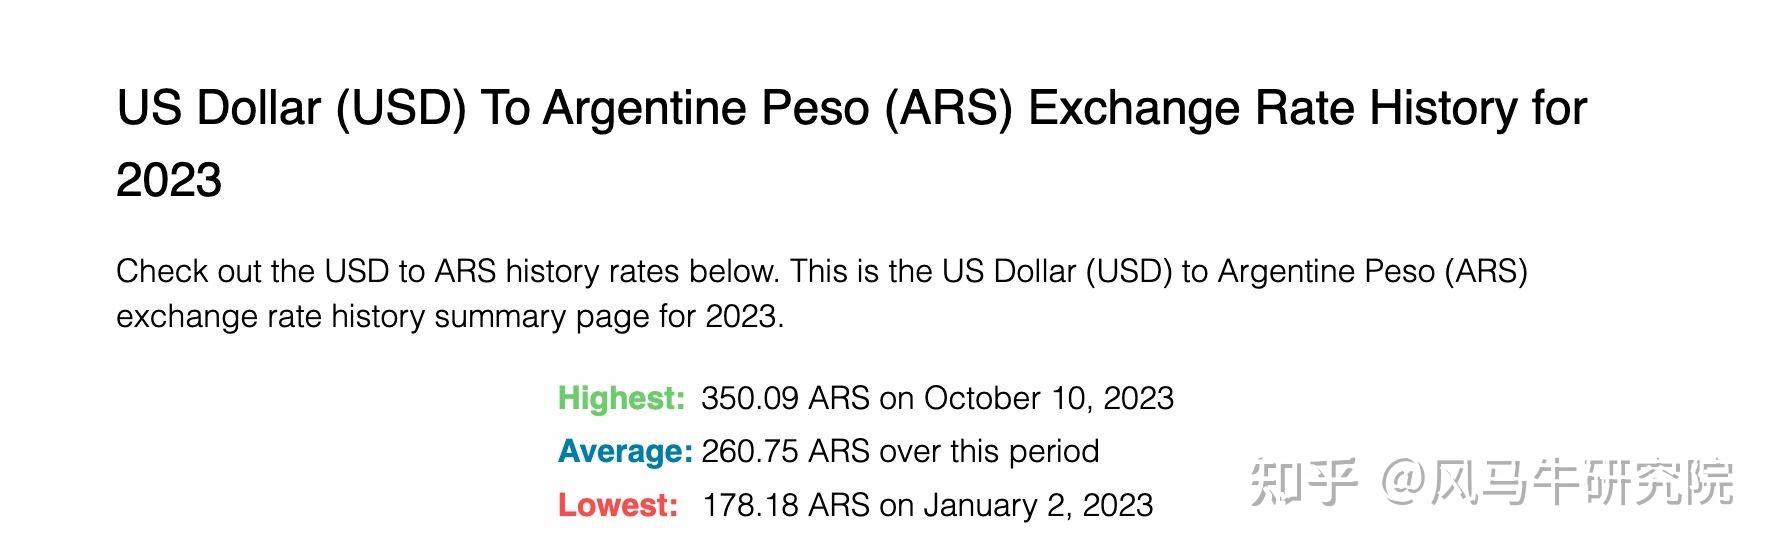
Task: Click "Argentine Peso (ARS)" in the description paragraph
Action: pyautogui.click(x=1372, y=271)
